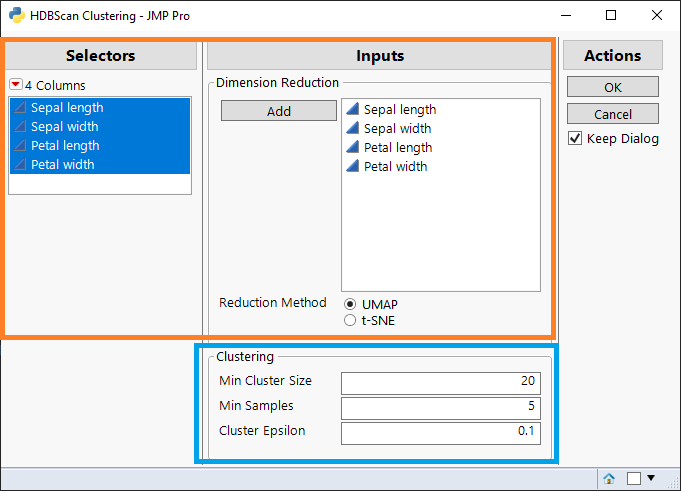The width and height of the screenshot is (681, 491).
Task: Open status bar window list dropdown arrow
Action: 652,478
